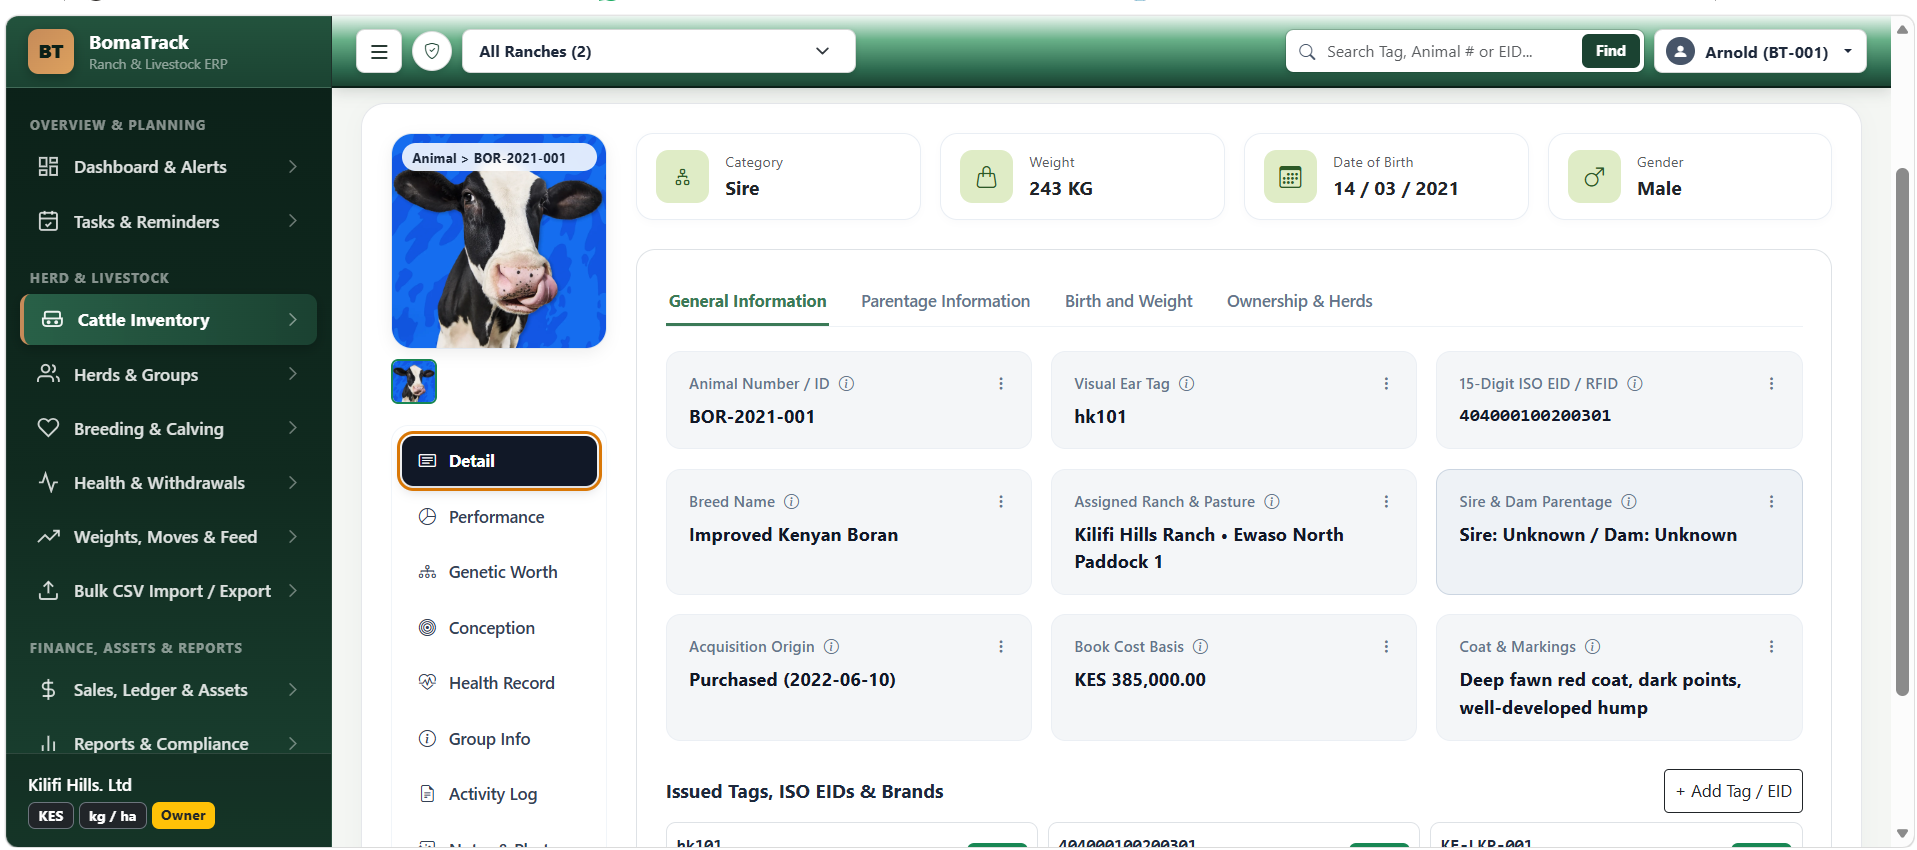Click the shield icon button
Image resolution: width=1917 pixels, height=850 pixels.
[x=432, y=51]
